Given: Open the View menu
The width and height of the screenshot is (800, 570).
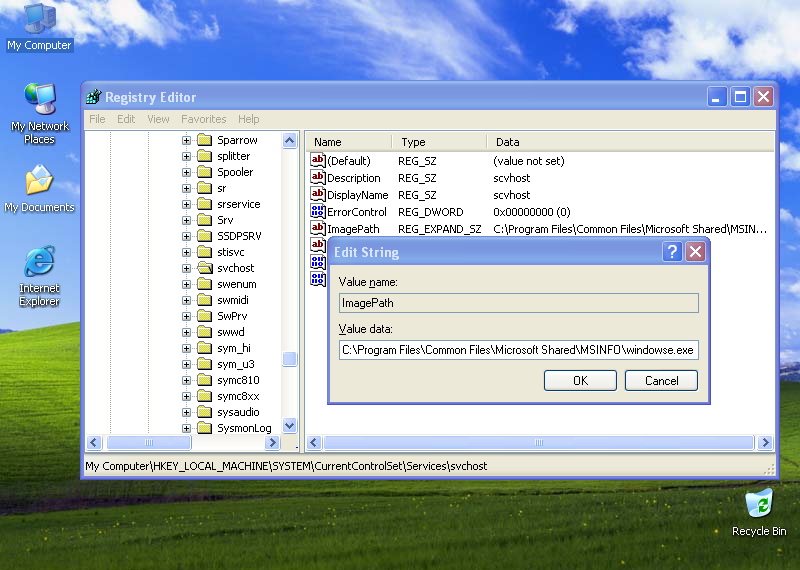Looking at the screenshot, I should click(158, 119).
